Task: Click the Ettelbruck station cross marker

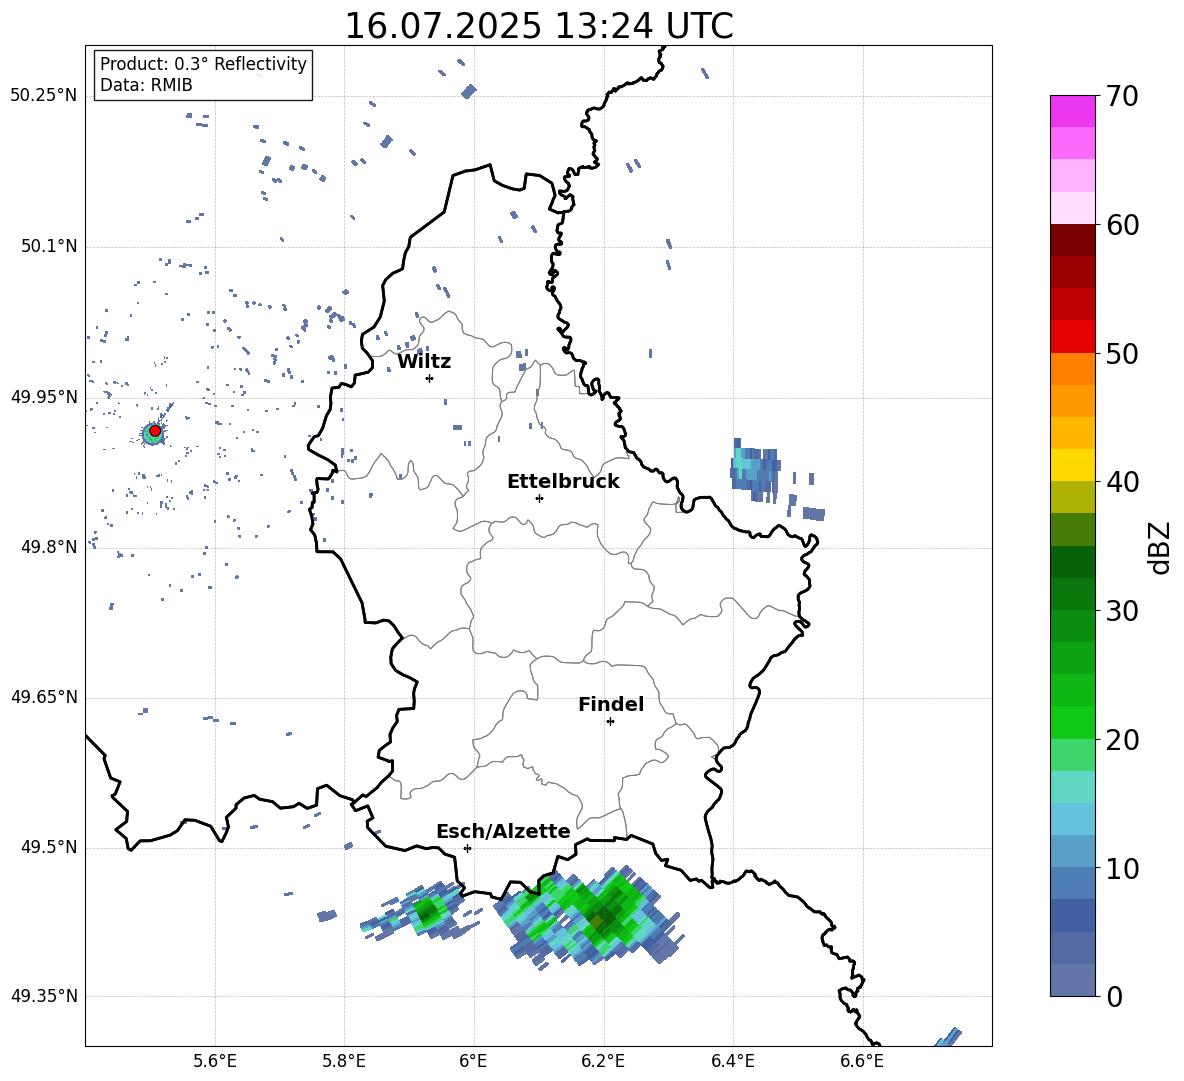Action: click(x=539, y=498)
